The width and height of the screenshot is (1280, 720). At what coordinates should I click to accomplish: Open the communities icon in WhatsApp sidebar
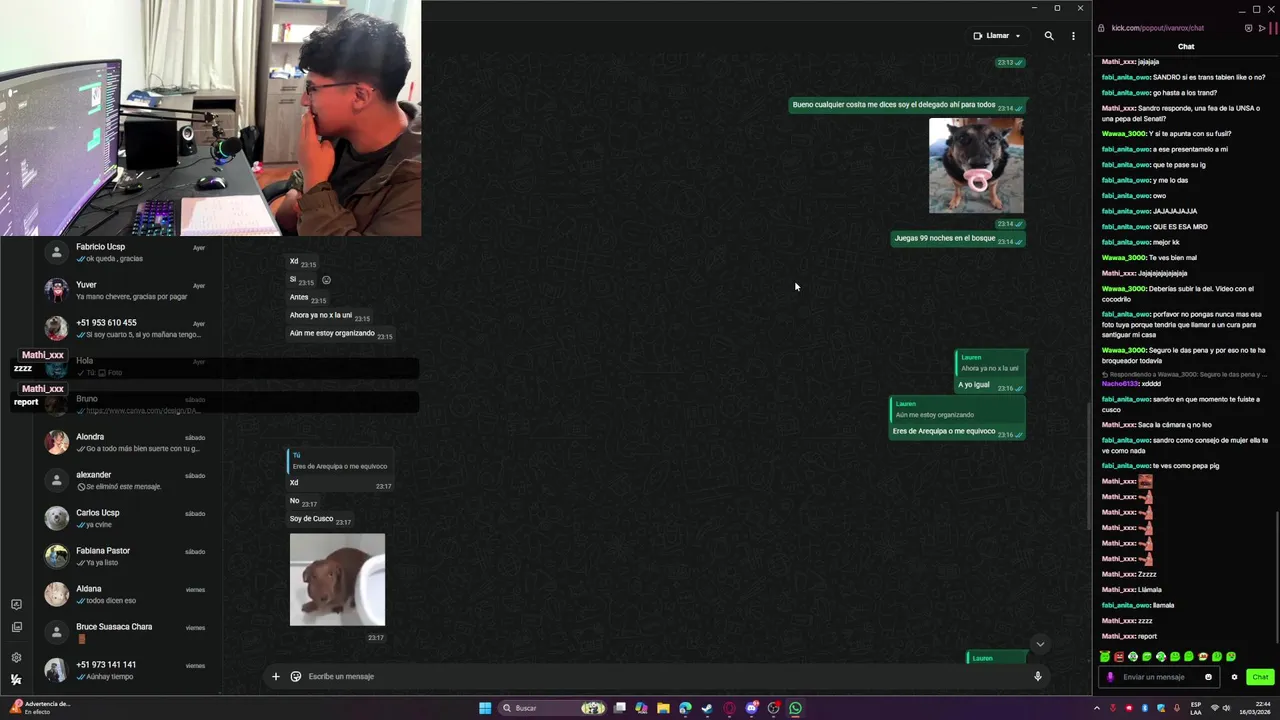[16, 605]
